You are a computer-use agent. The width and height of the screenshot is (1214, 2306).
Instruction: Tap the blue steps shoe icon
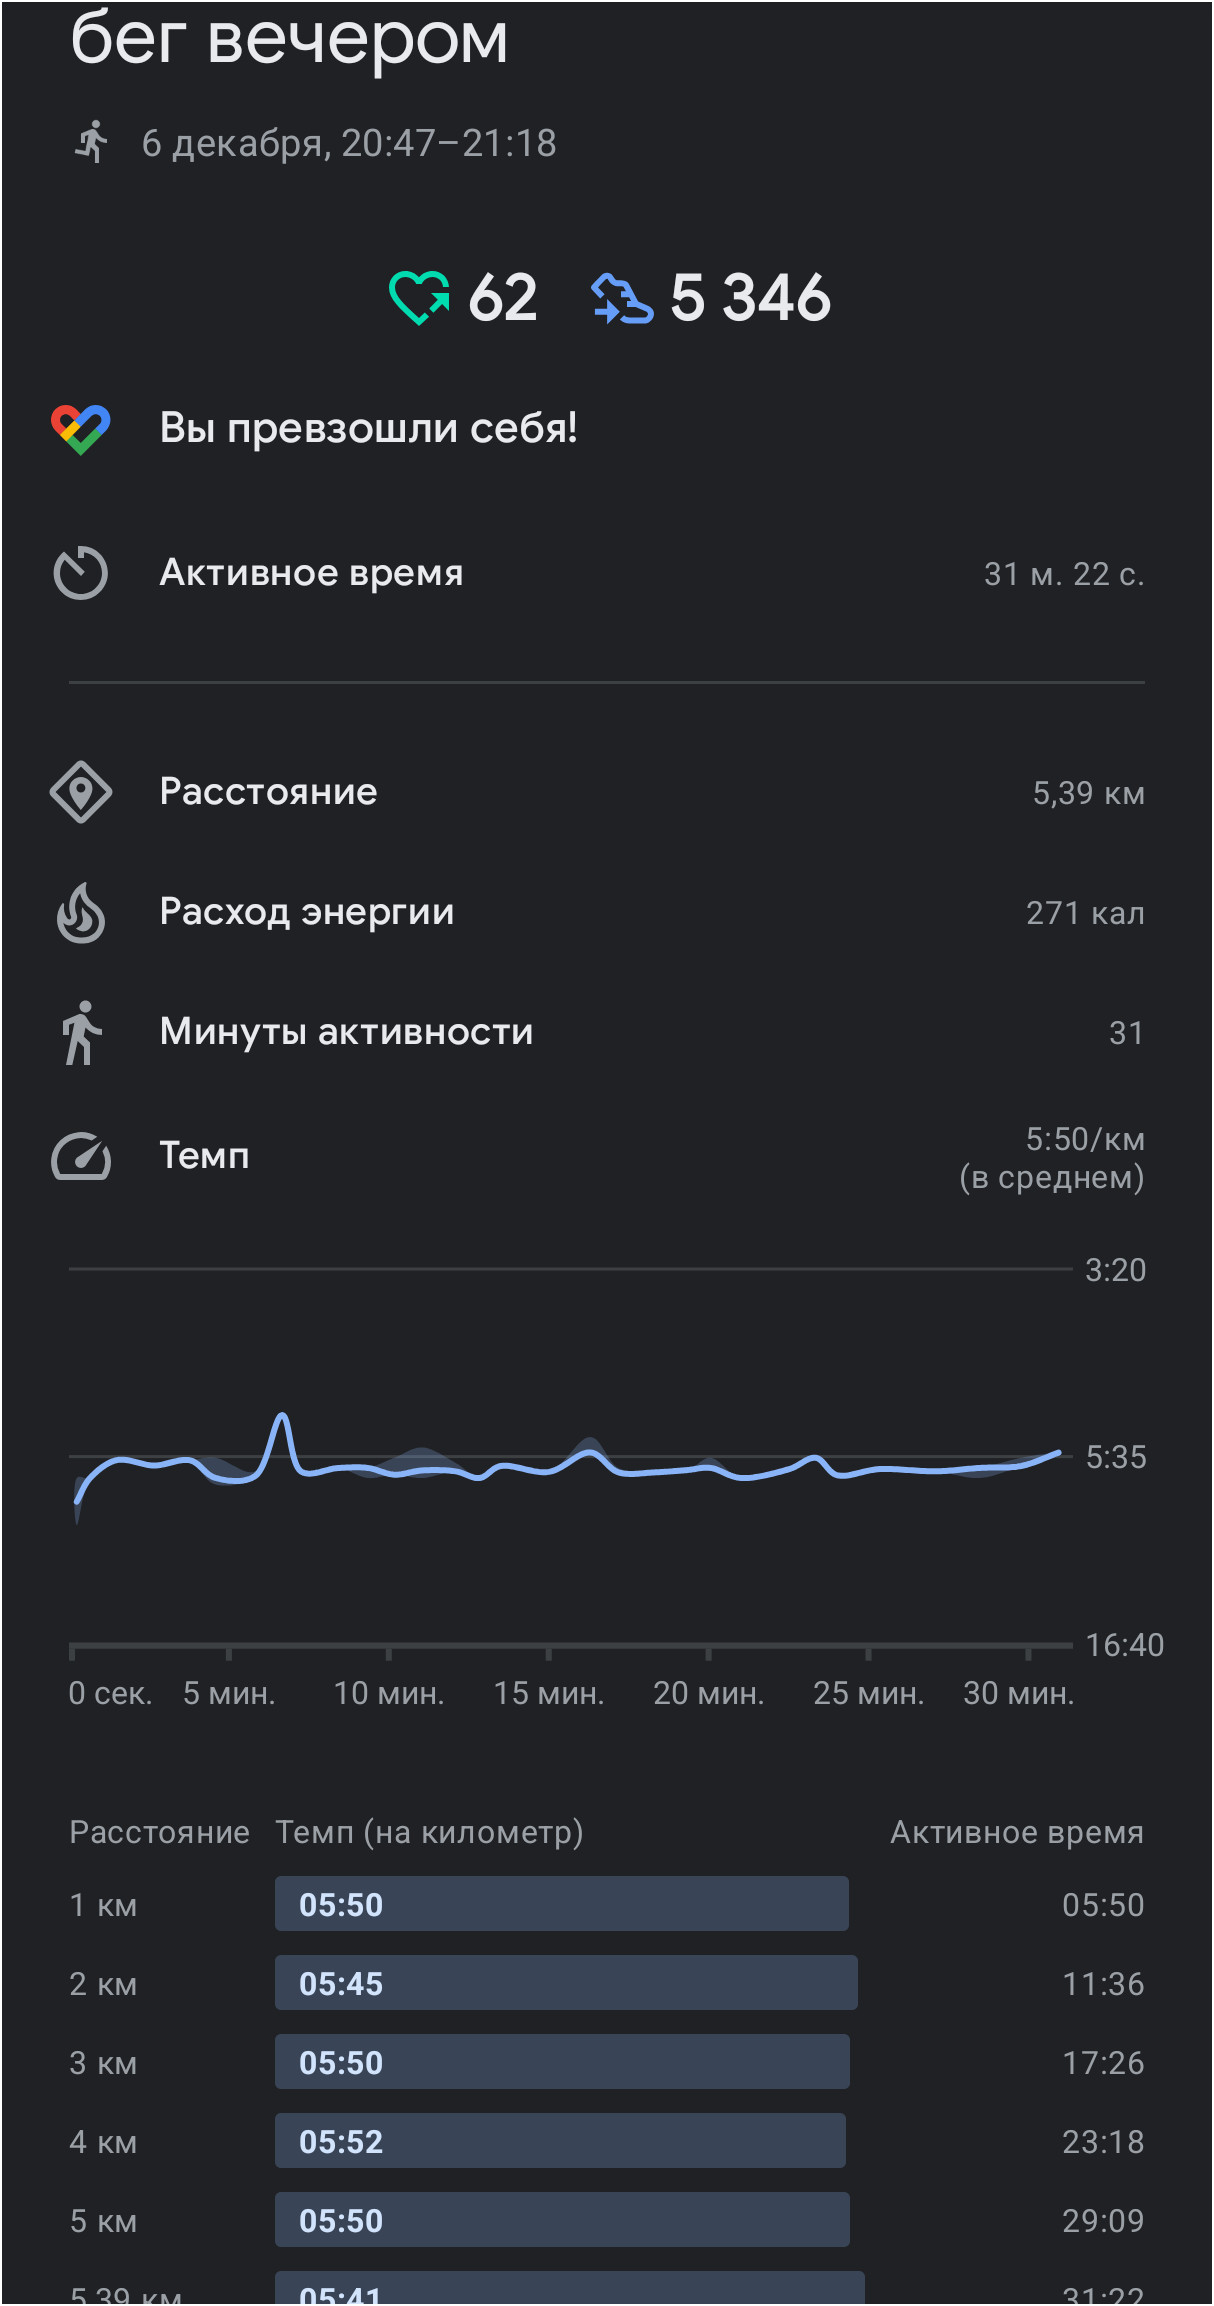pos(622,299)
